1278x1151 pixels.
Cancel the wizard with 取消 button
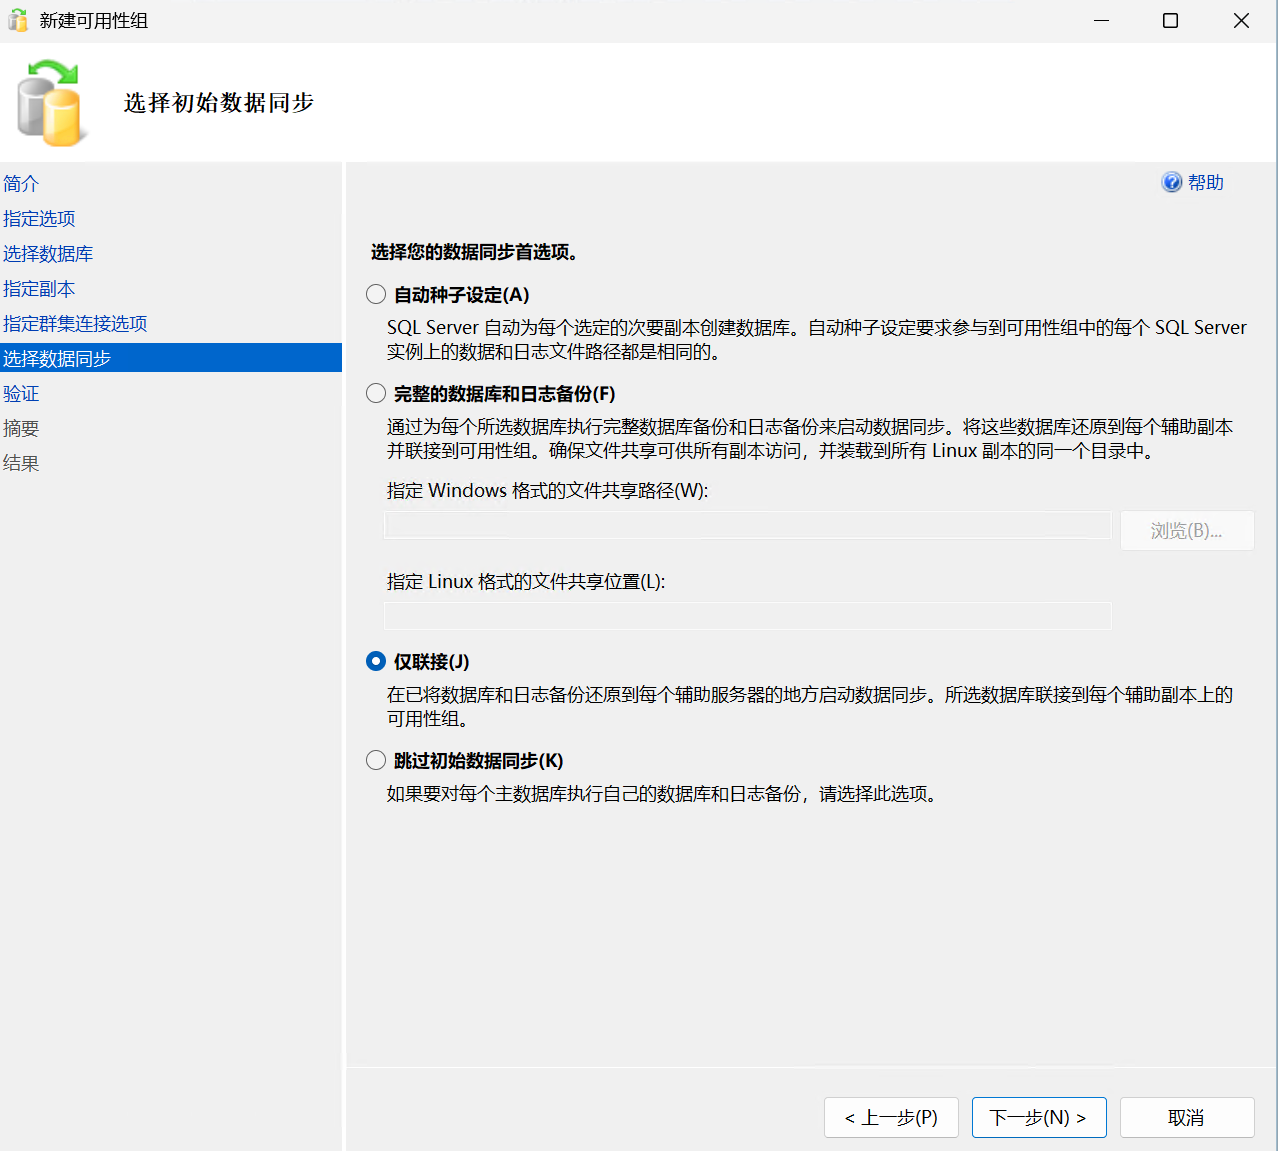(1186, 1117)
